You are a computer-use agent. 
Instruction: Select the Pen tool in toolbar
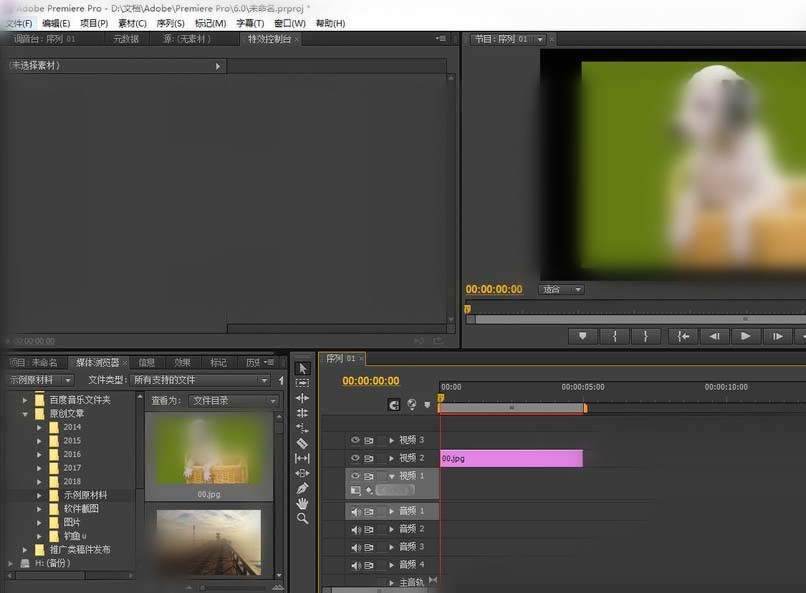click(x=302, y=488)
